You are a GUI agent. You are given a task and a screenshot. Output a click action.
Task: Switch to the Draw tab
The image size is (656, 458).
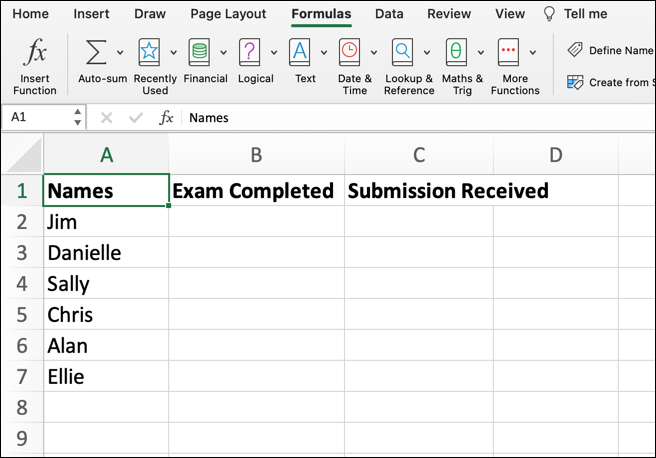pyautogui.click(x=150, y=14)
